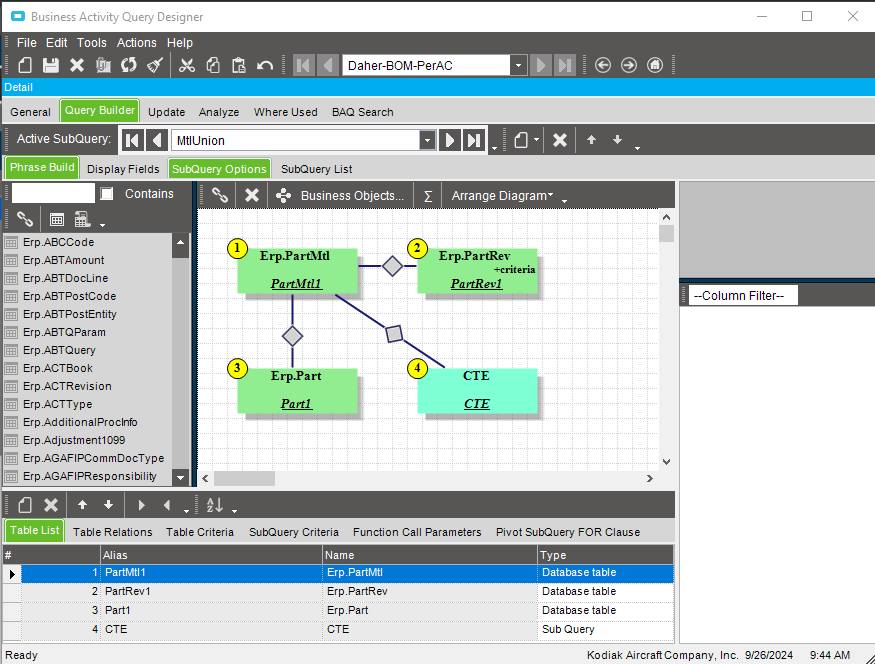The width and height of the screenshot is (875, 664).
Task: Click the Refresh icon in main toolbar
Action: click(129, 65)
